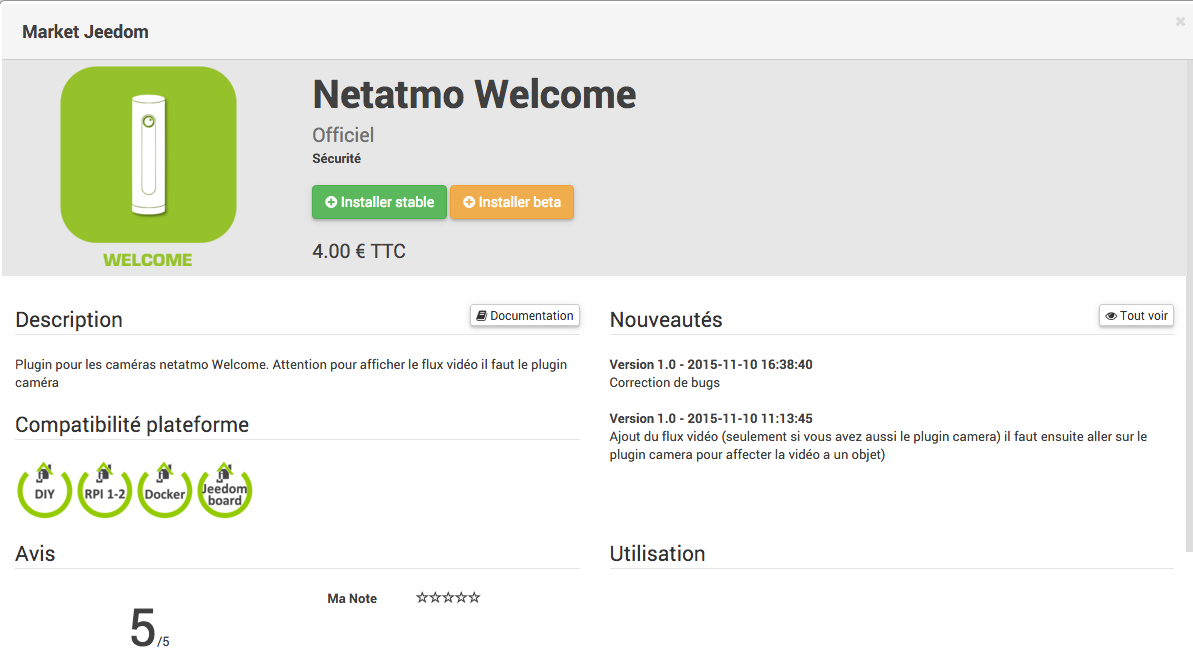Click the Correction de bugs text
The width and height of the screenshot is (1193, 670).
664,383
